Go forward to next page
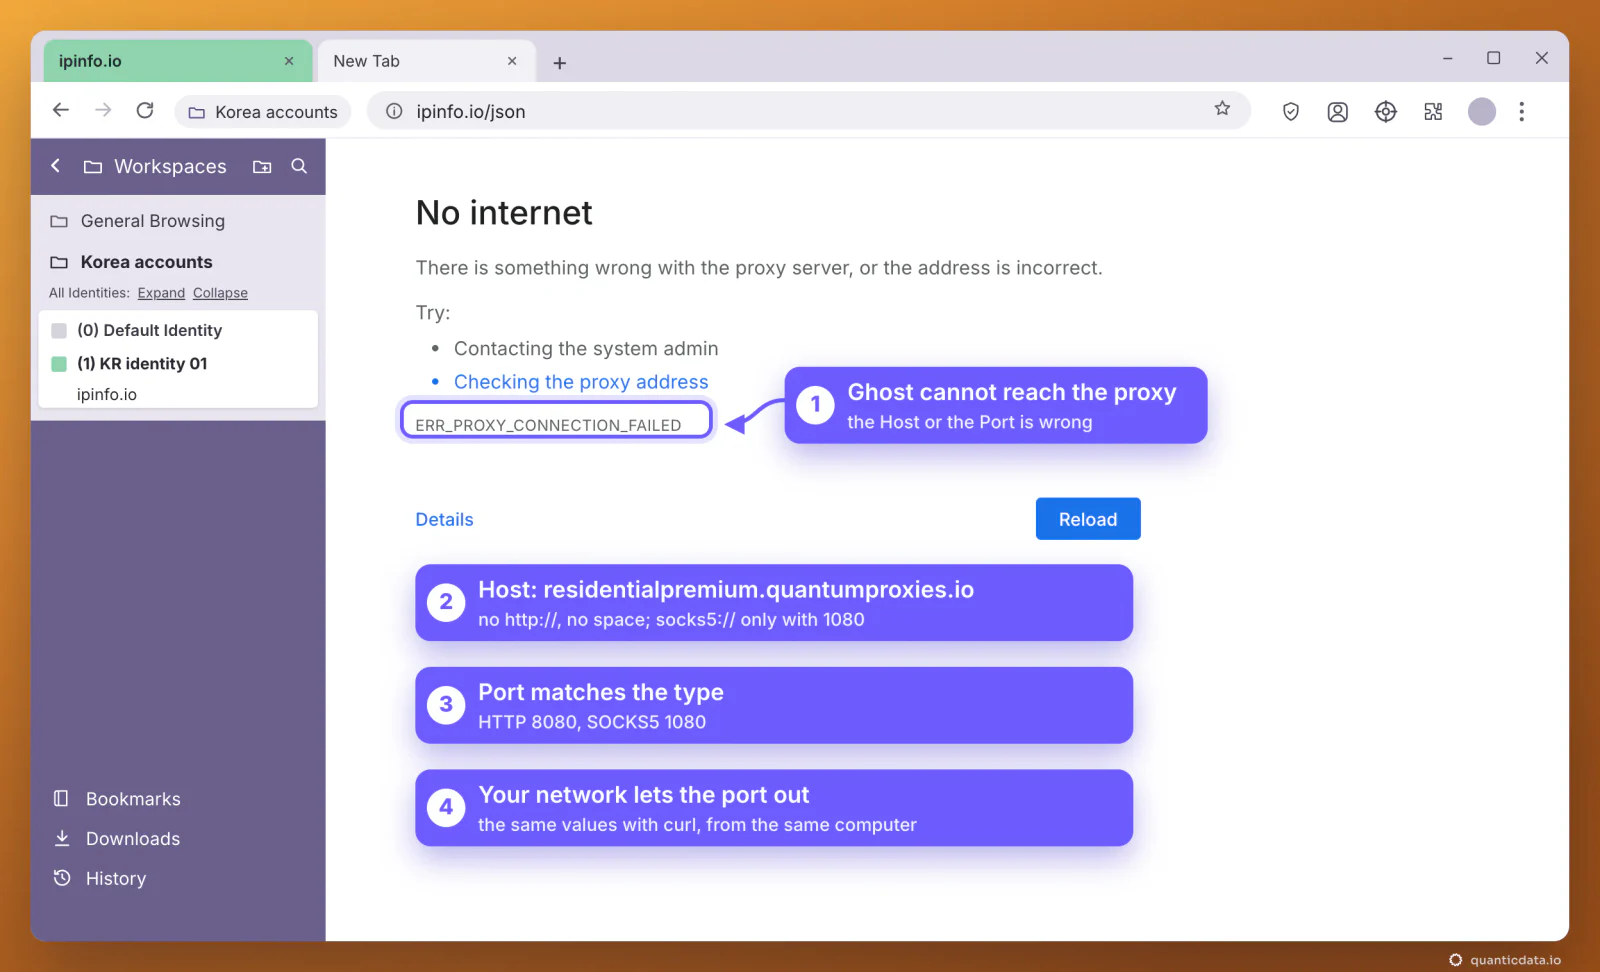This screenshot has width=1600, height=972. [103, 111]
